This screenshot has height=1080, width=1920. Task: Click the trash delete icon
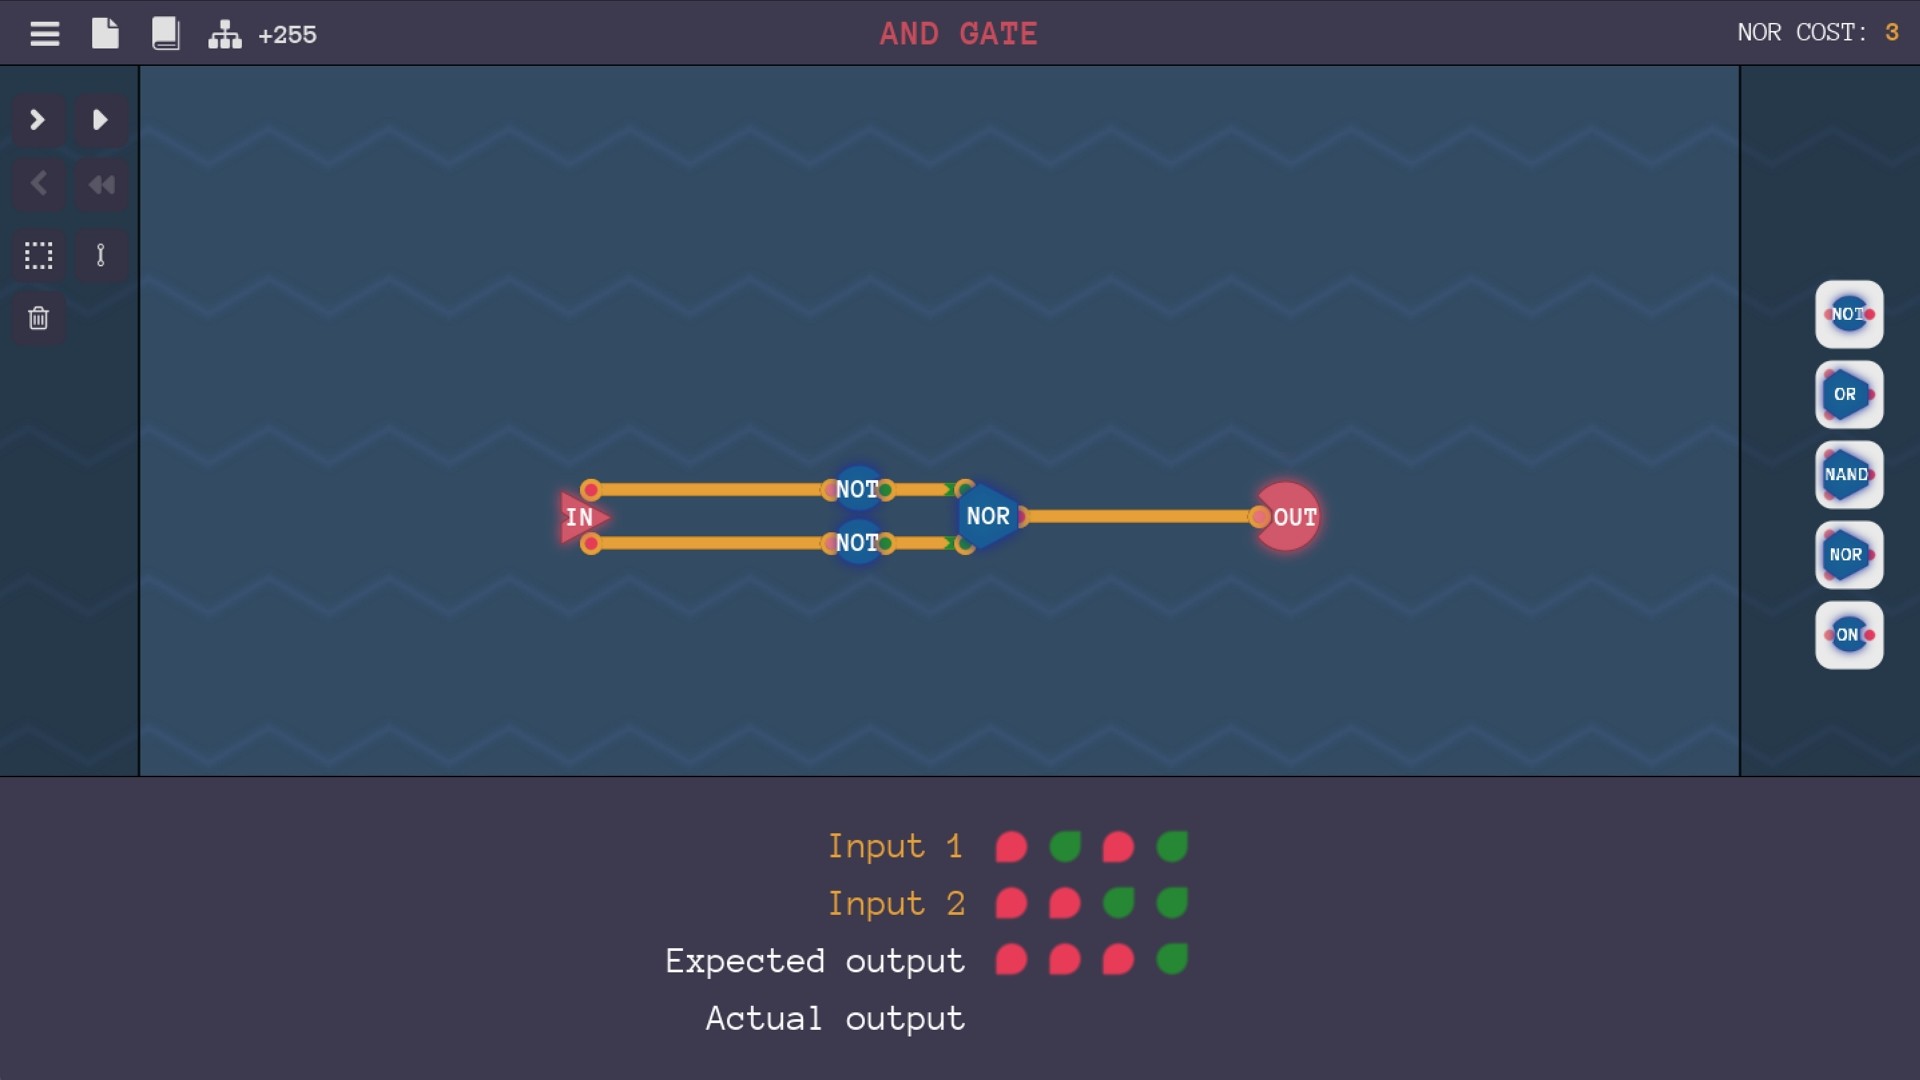[38, 318]
